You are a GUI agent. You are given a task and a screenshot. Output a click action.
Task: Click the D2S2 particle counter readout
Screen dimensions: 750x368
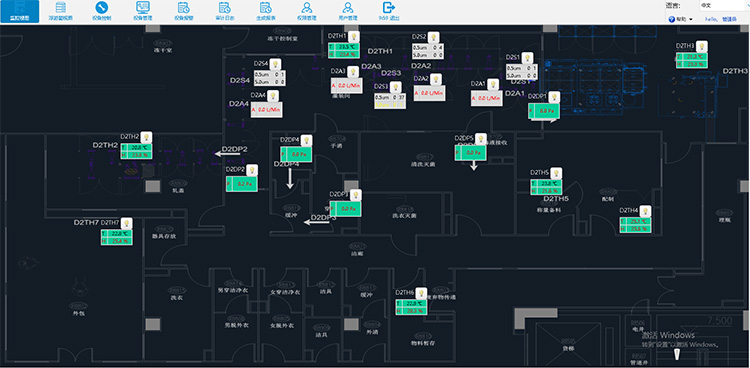(x=428, y=51)
